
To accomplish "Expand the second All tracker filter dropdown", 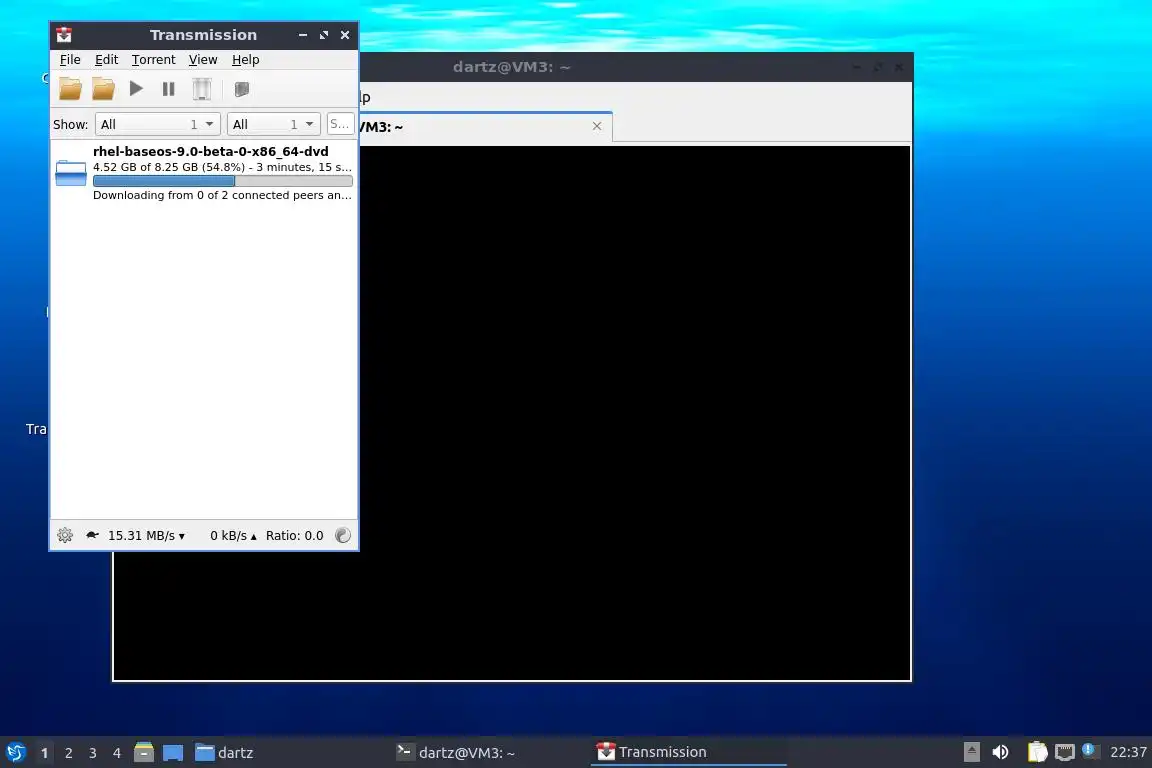I will [x=273, y=124].
